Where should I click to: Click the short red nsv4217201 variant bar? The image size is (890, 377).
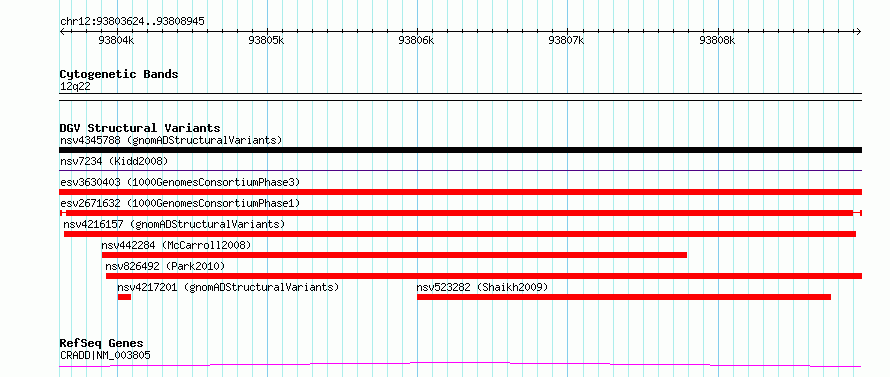[124, 297]
